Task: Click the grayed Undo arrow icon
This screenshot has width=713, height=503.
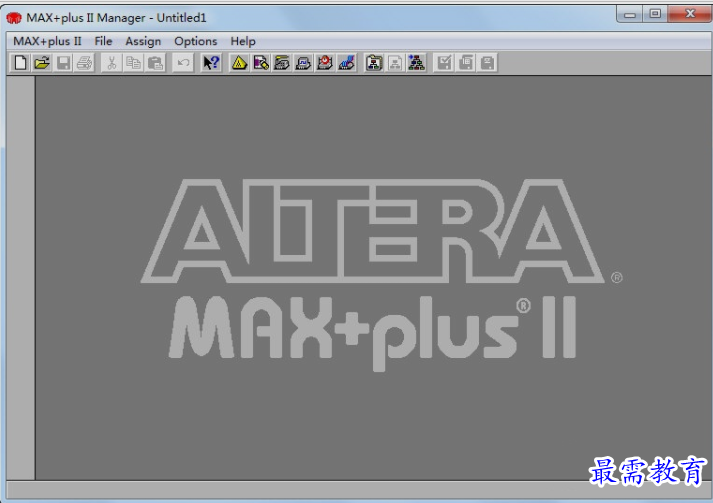Action: pos(183,63)
